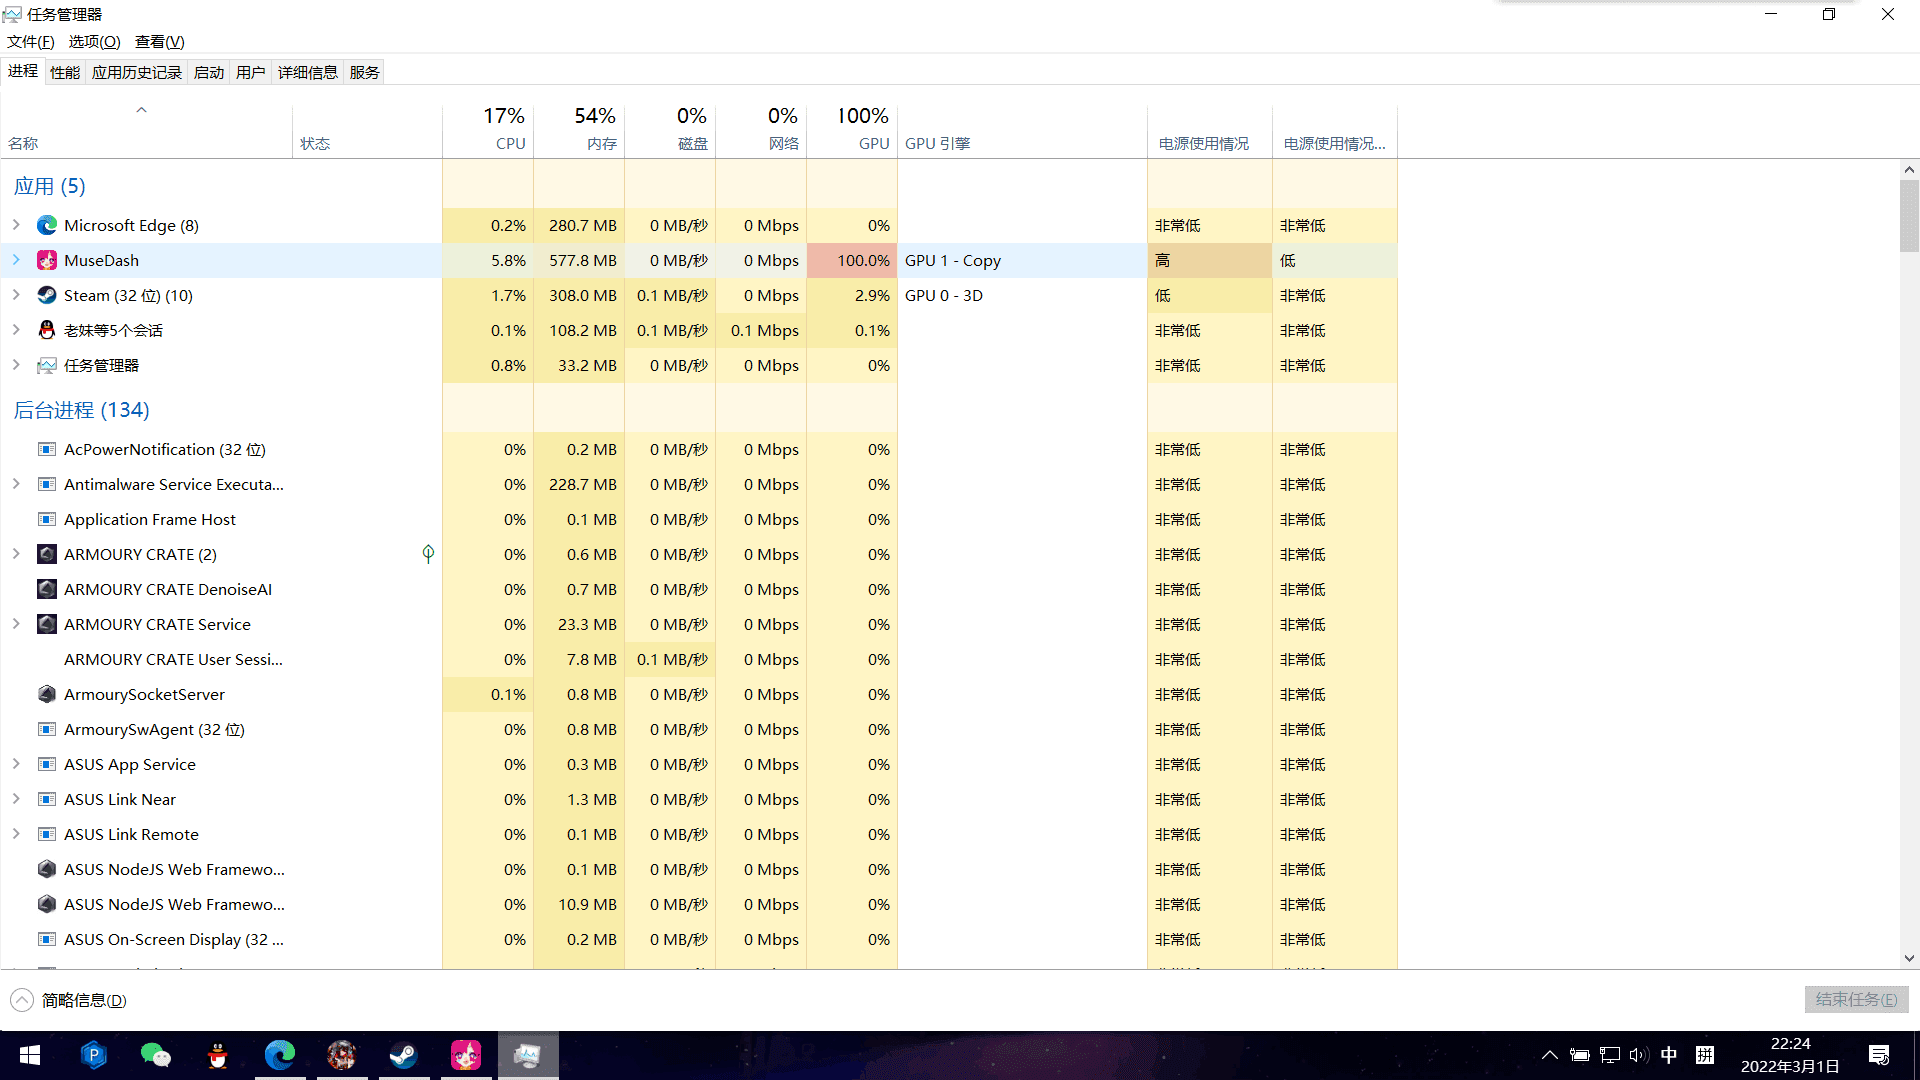Expand the MuseDash process group

click(16, 260)
